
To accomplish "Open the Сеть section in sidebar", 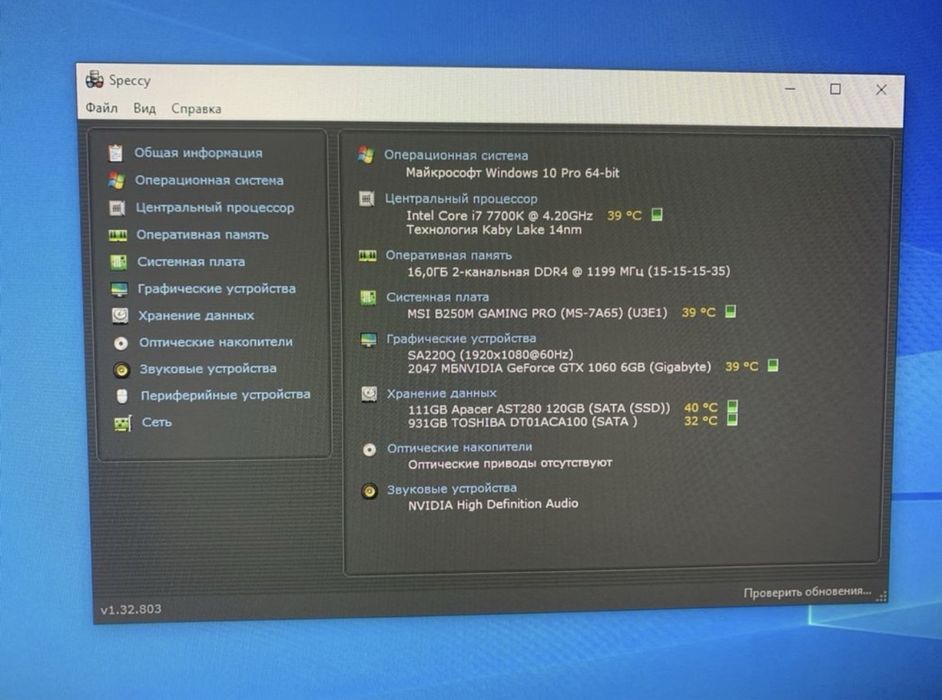I will click(x=157, y=422).
